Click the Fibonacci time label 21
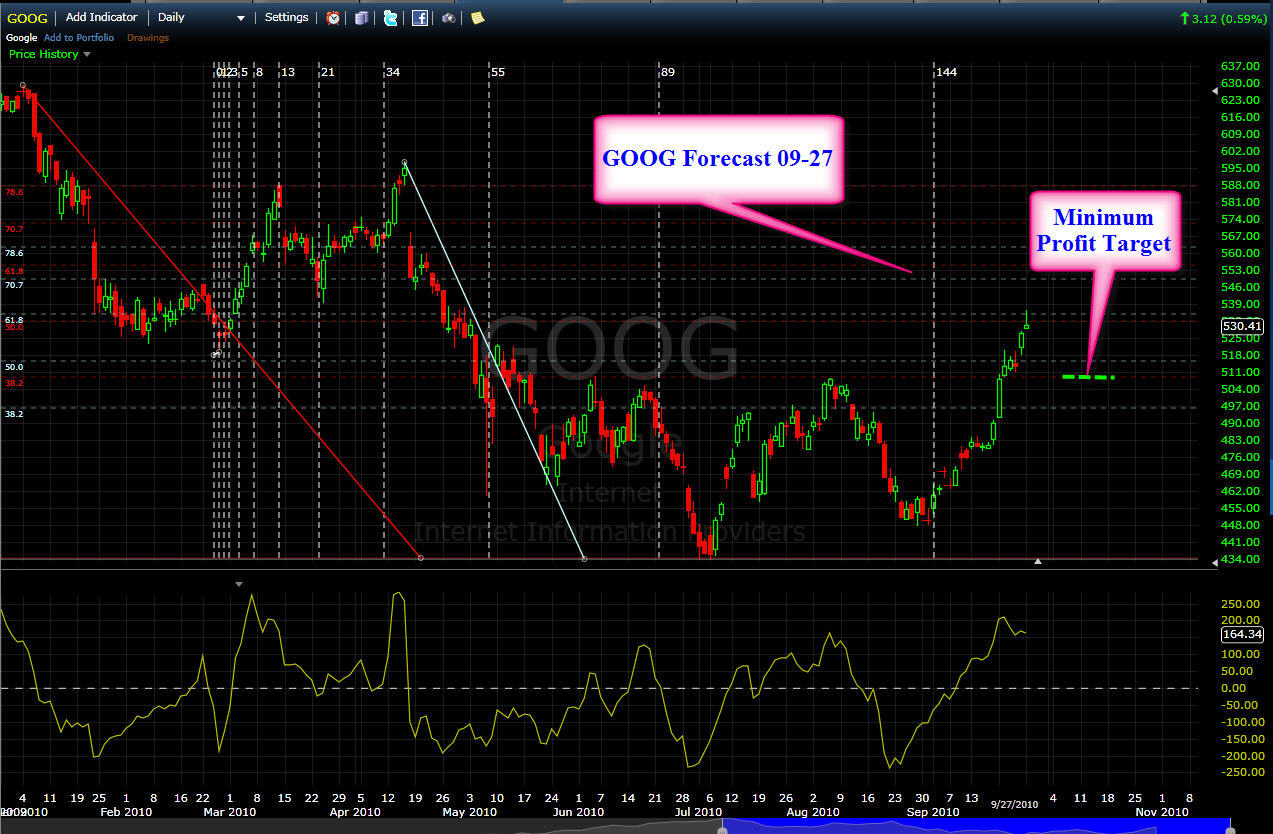 [328, 72]
